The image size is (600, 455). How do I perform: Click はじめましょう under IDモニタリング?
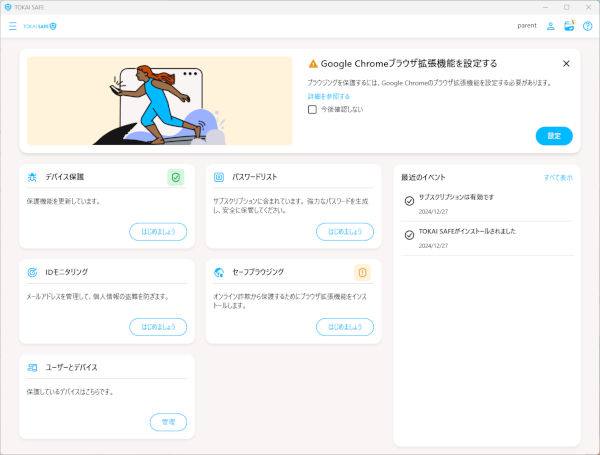pyautogui.click(x=158, y=327)
